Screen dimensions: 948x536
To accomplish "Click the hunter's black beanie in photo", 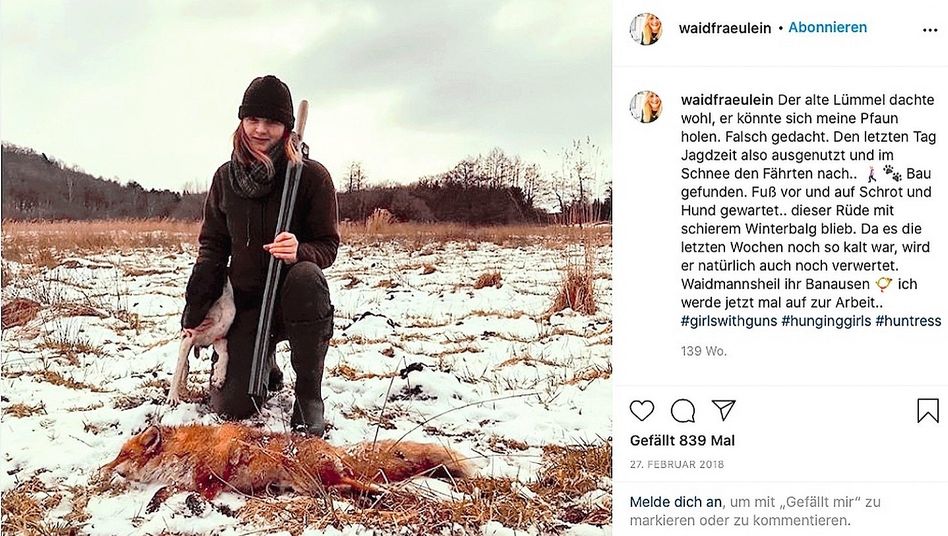I will [x=266, y=100].
